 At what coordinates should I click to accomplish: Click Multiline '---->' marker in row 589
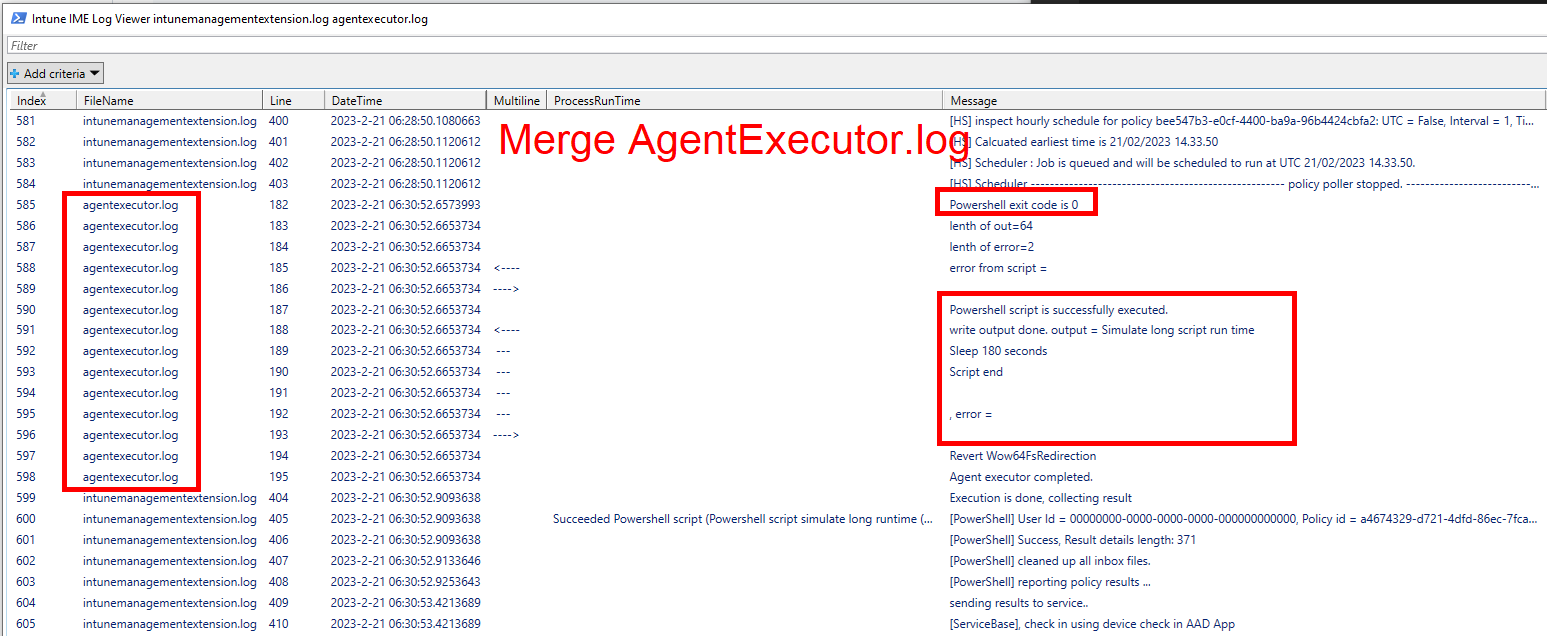507,289
